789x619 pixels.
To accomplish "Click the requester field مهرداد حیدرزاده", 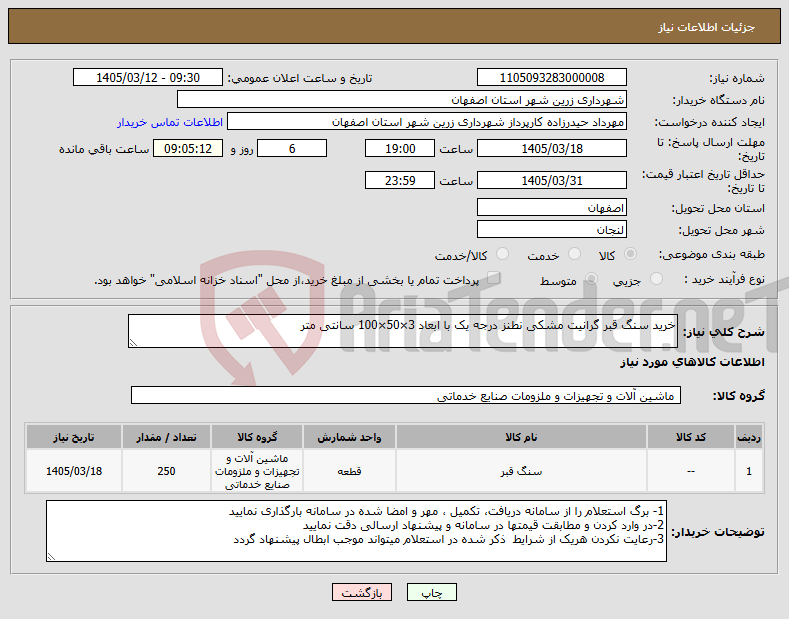I will click(x=427, y=122).
